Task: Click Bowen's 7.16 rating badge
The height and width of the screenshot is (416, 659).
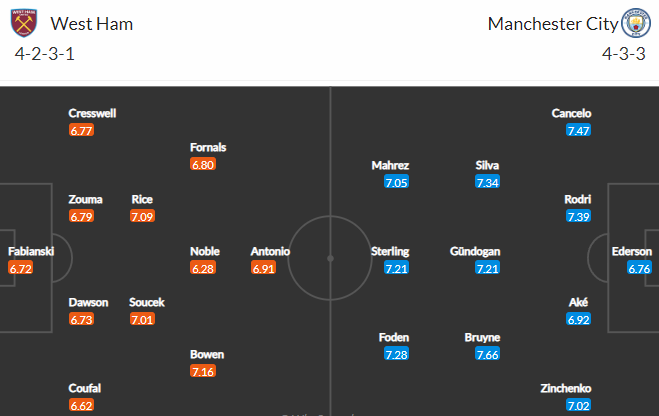Action: (x=203, y=371)
